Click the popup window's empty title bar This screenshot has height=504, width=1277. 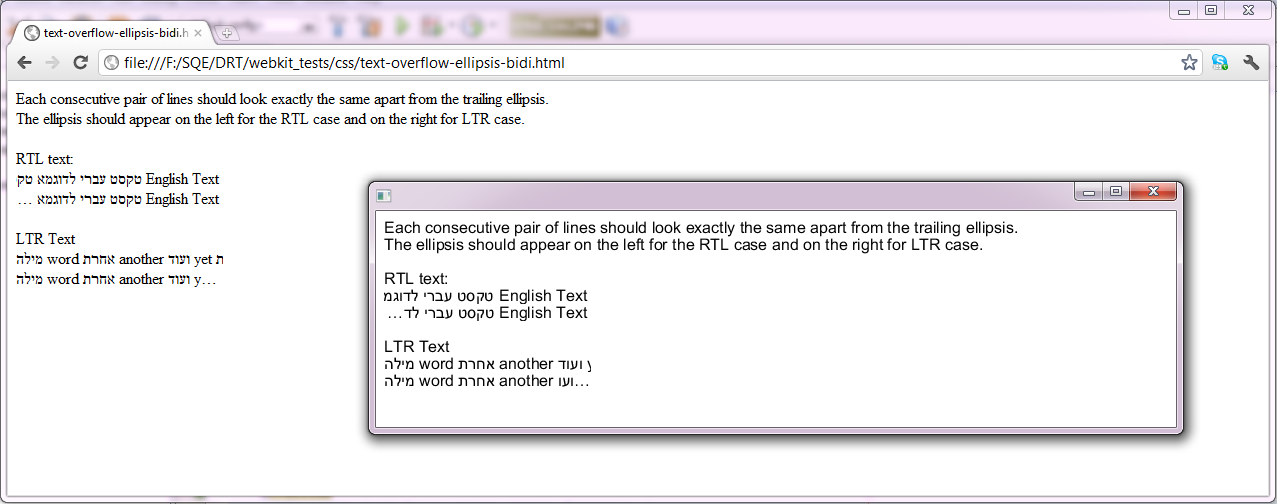click(700, 194)
